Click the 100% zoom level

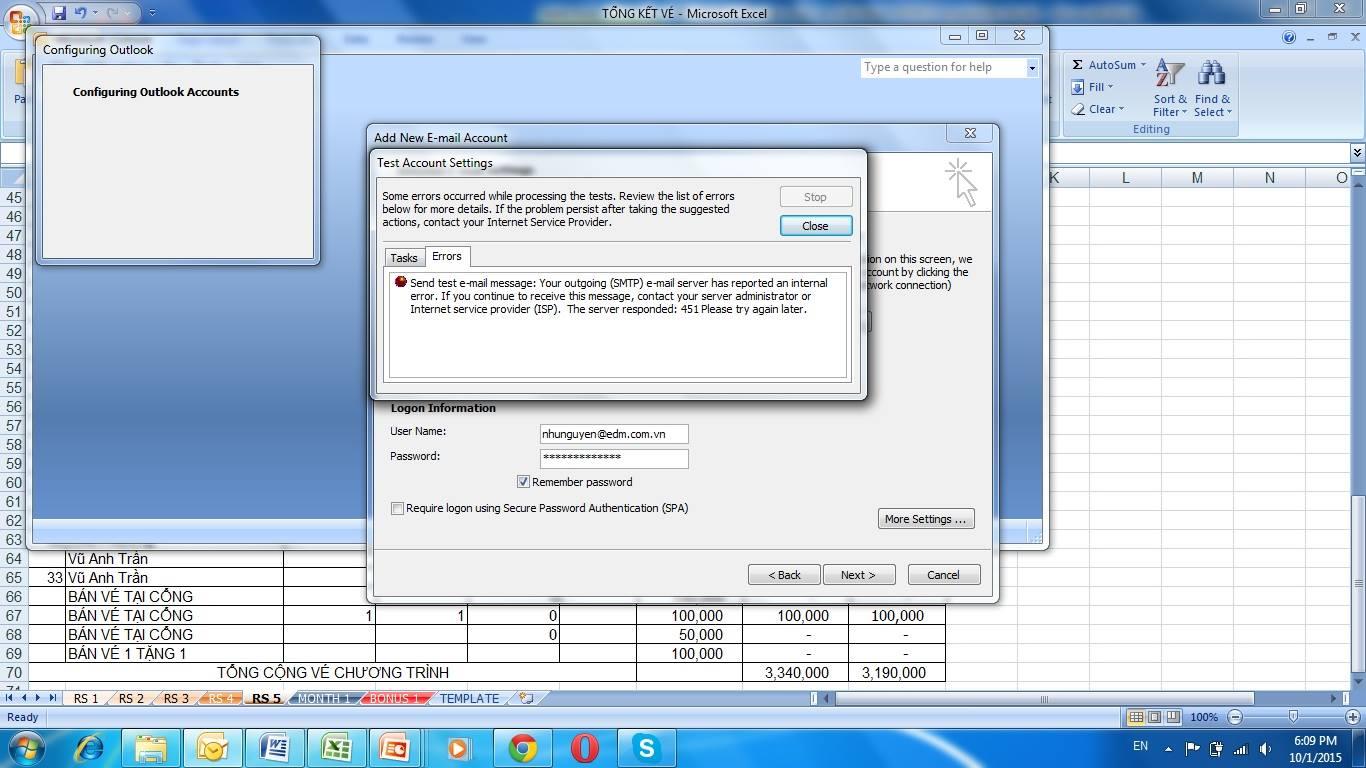click(x=1204, y=717)
